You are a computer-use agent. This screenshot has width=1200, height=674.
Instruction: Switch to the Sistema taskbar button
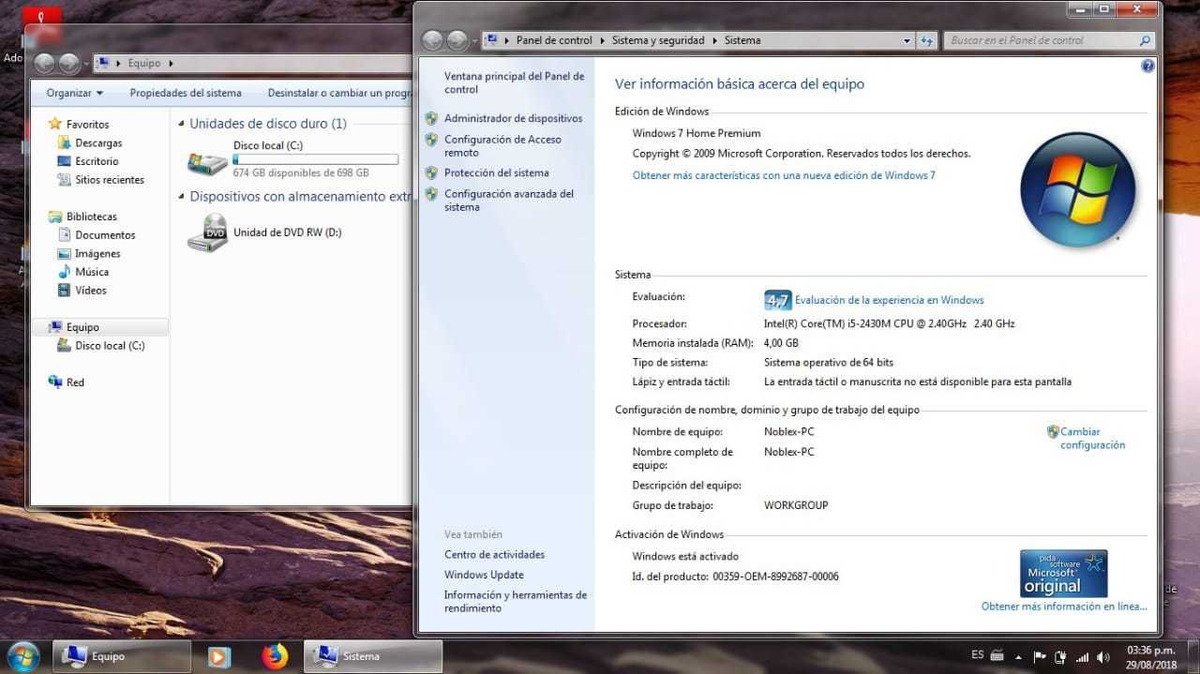(373, 657)
